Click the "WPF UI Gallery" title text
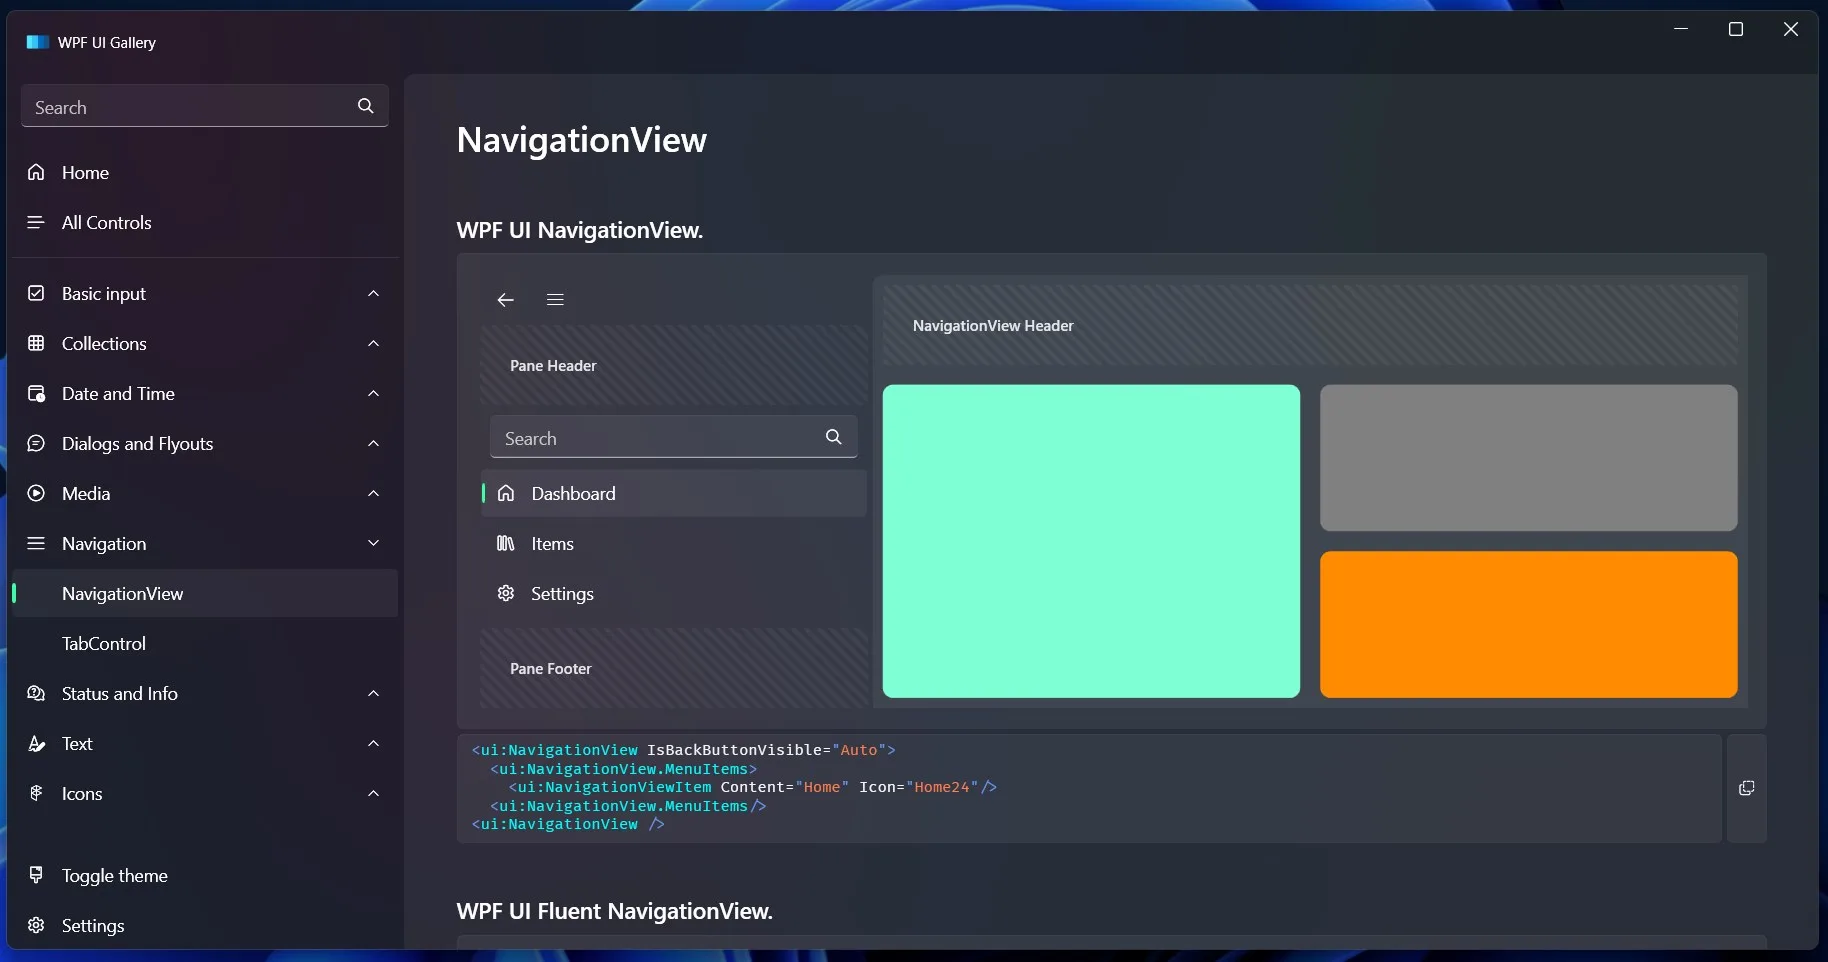Image resolution: width=1828 pixels, height=962 pixels. pos(107,42)
